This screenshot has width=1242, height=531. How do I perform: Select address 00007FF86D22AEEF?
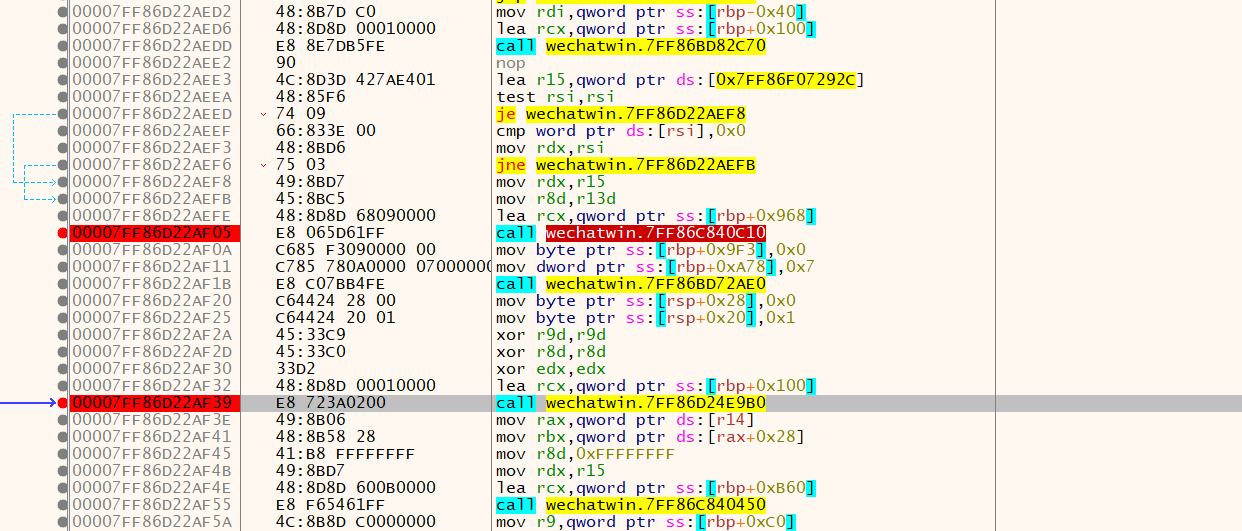[151, 131]
